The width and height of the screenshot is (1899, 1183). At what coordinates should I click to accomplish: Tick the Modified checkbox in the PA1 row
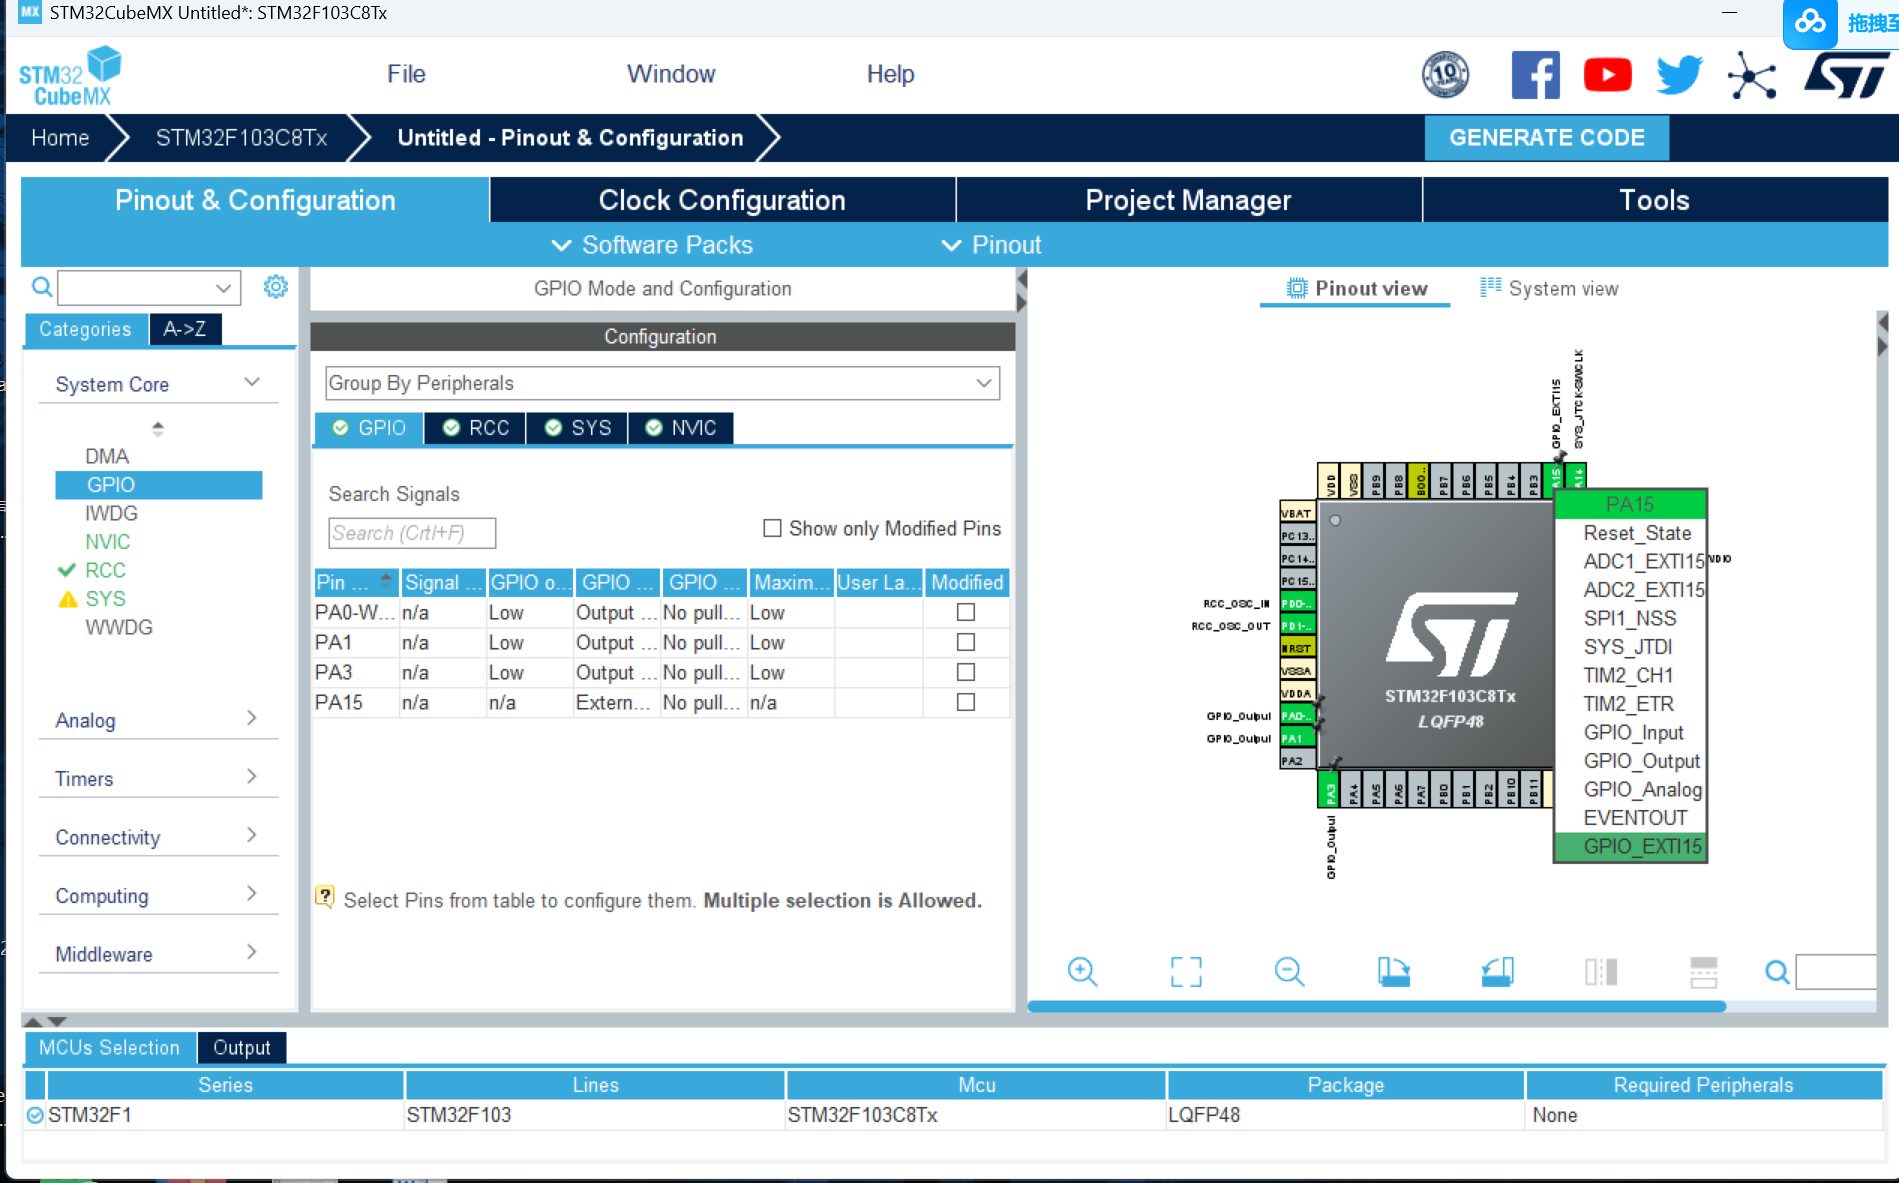(x=966, y=642)
